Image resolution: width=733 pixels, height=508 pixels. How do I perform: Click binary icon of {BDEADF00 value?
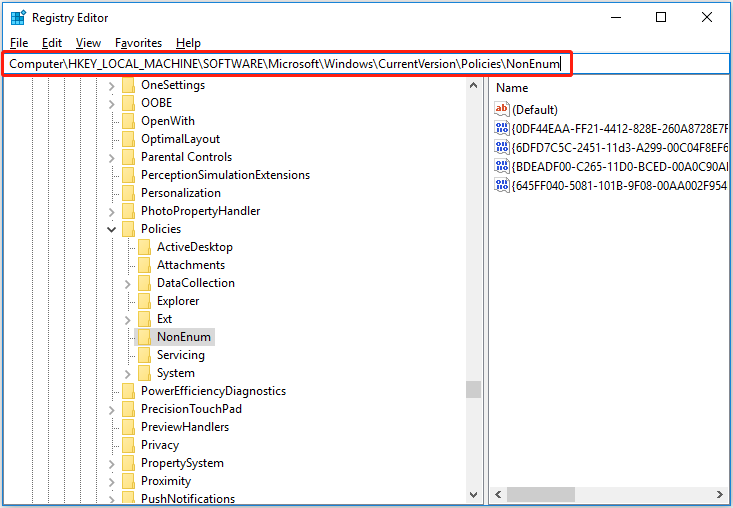(502, 166)
